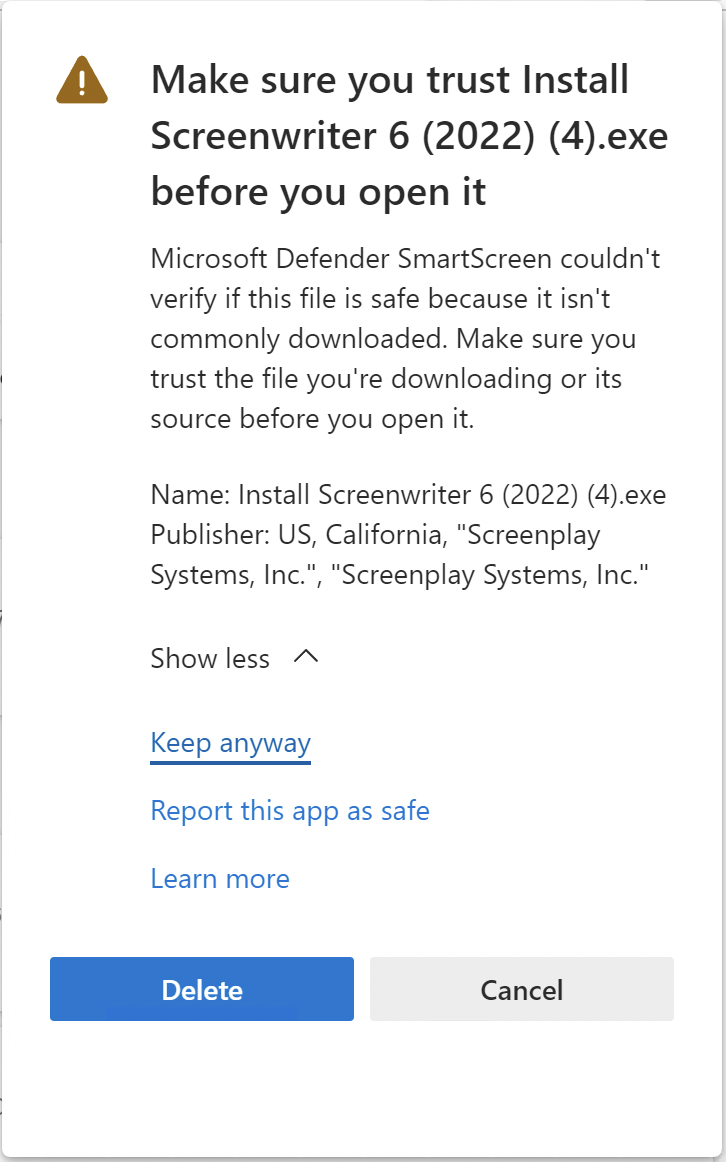Click the yellow warning triangle icon
Viewport: 726px width, 1162px height.
tap(82, 80)
